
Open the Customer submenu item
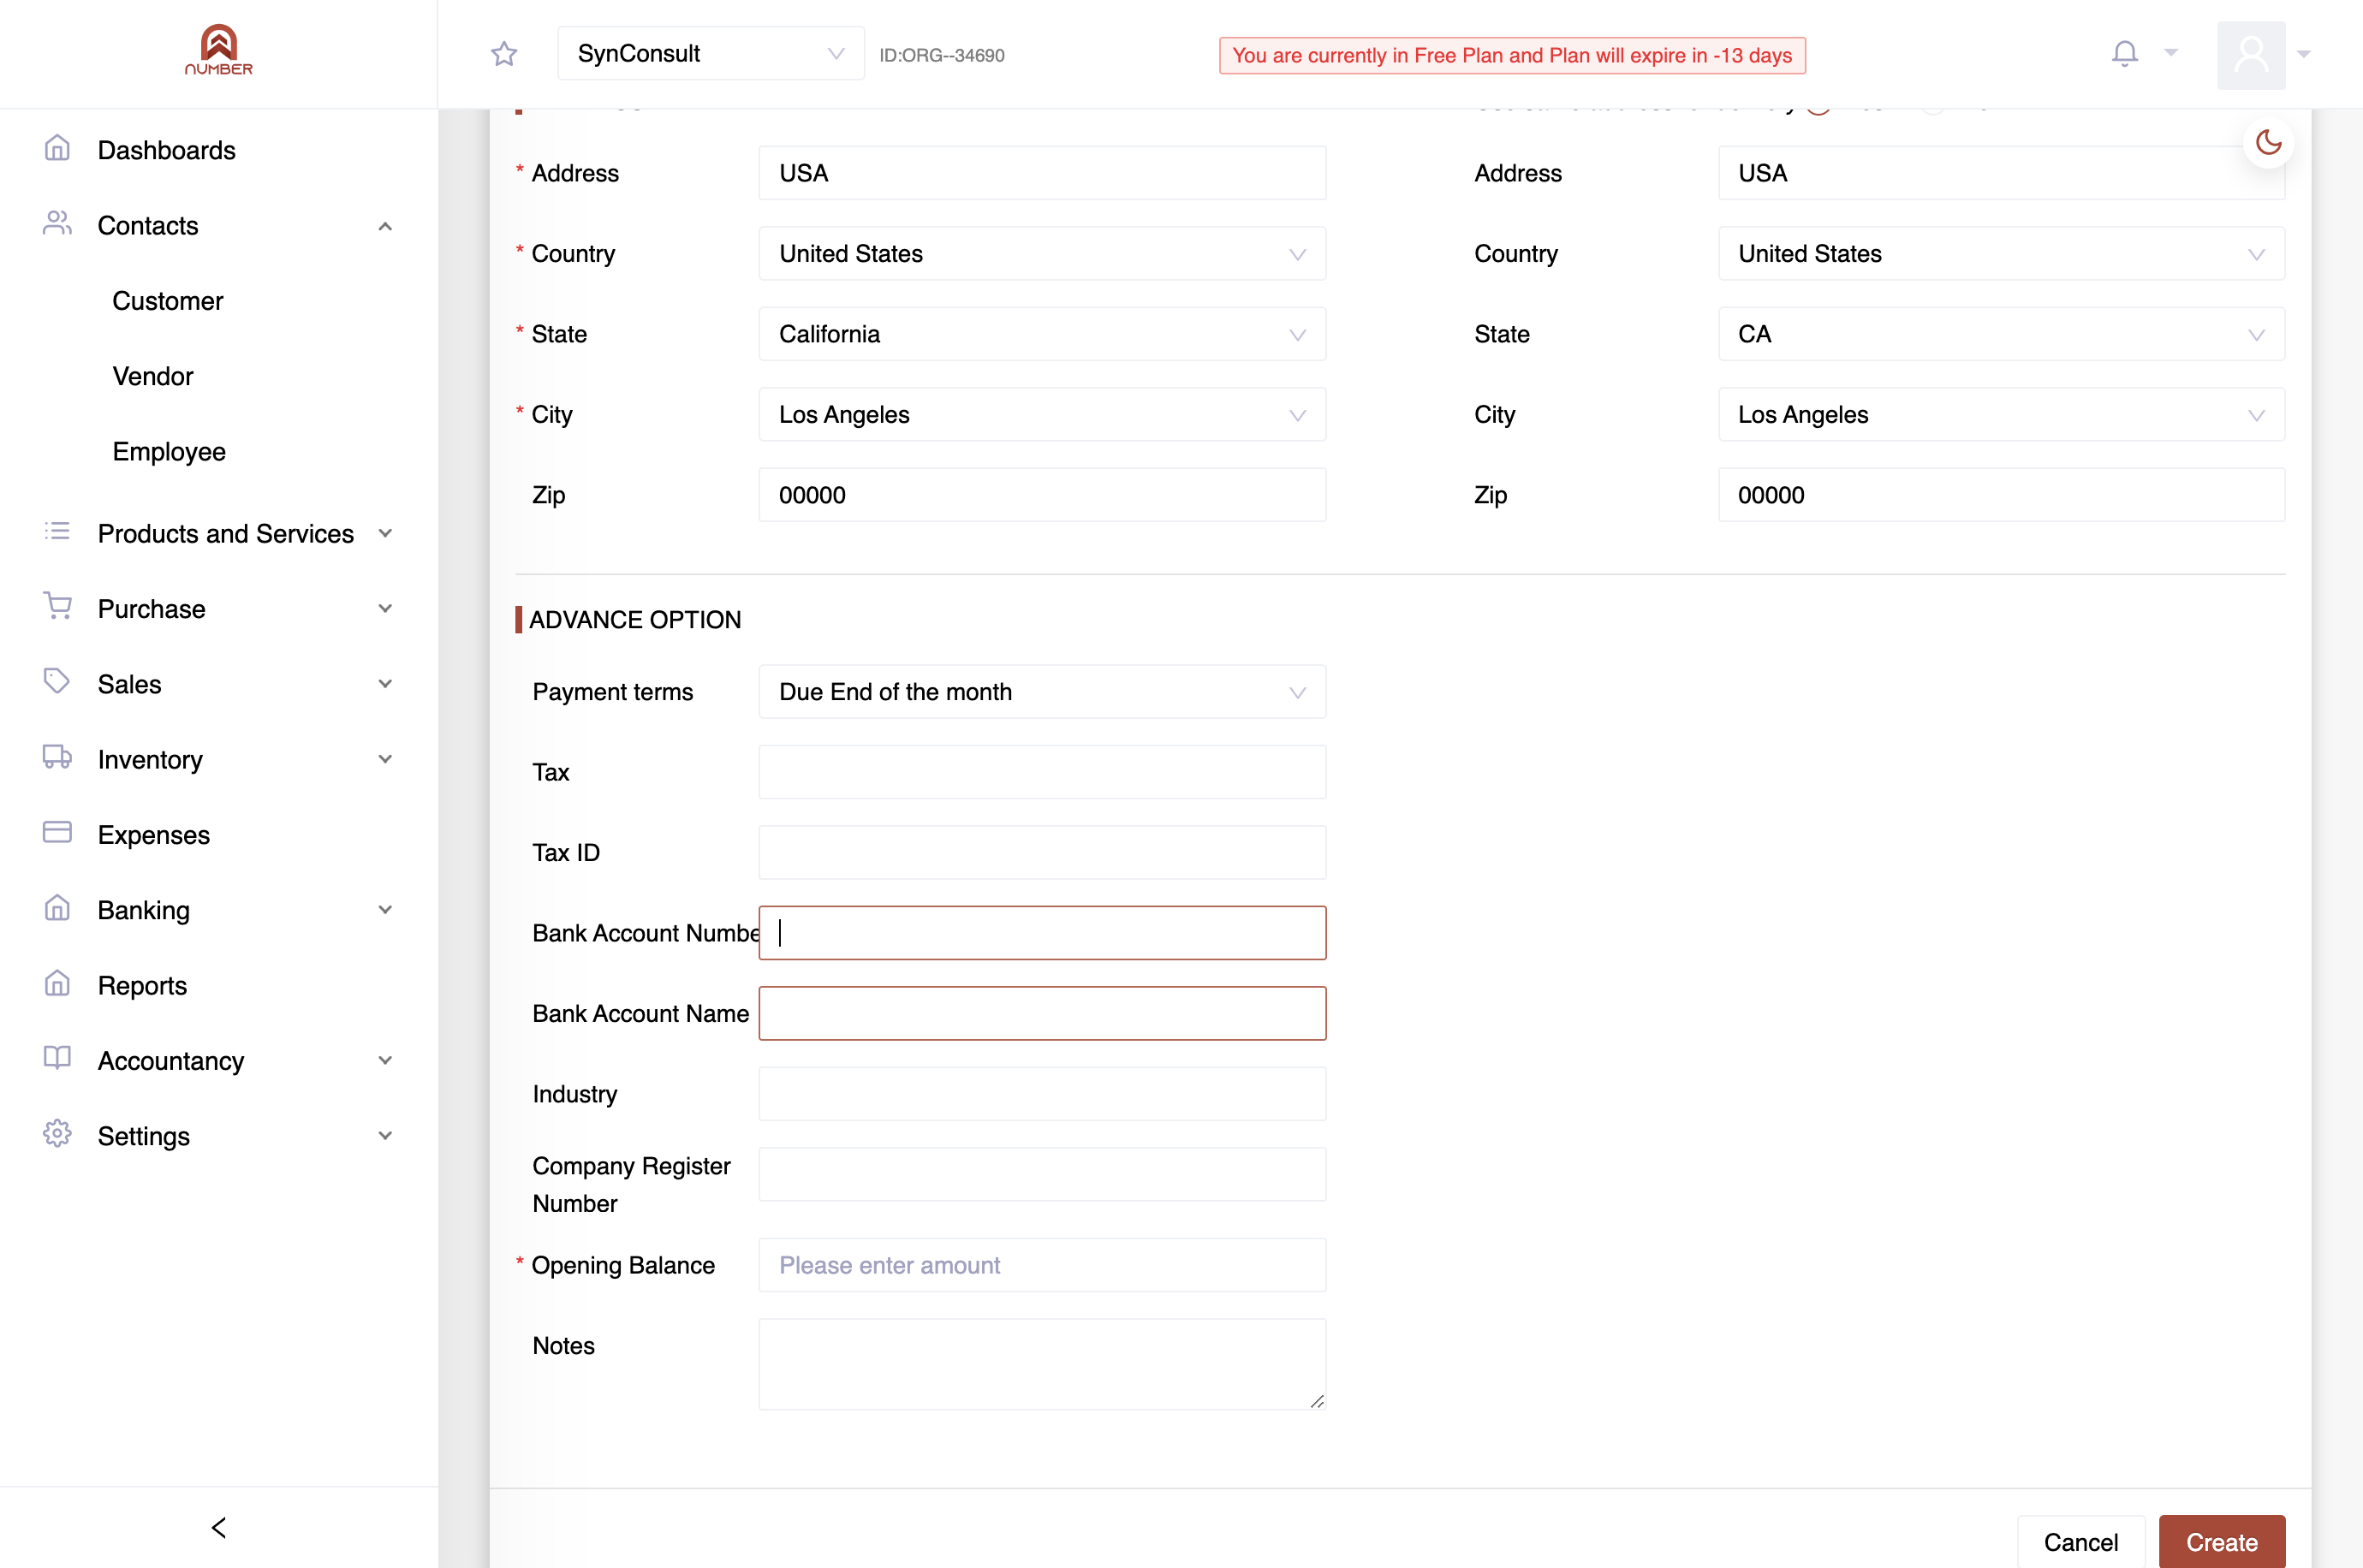click(x=168, y=301)
